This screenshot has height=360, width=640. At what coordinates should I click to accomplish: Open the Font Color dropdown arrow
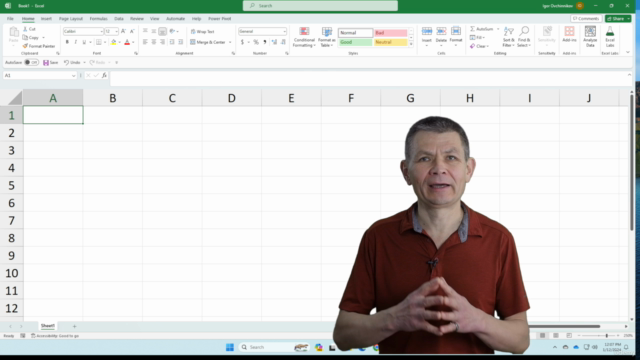tap(133, 42)
